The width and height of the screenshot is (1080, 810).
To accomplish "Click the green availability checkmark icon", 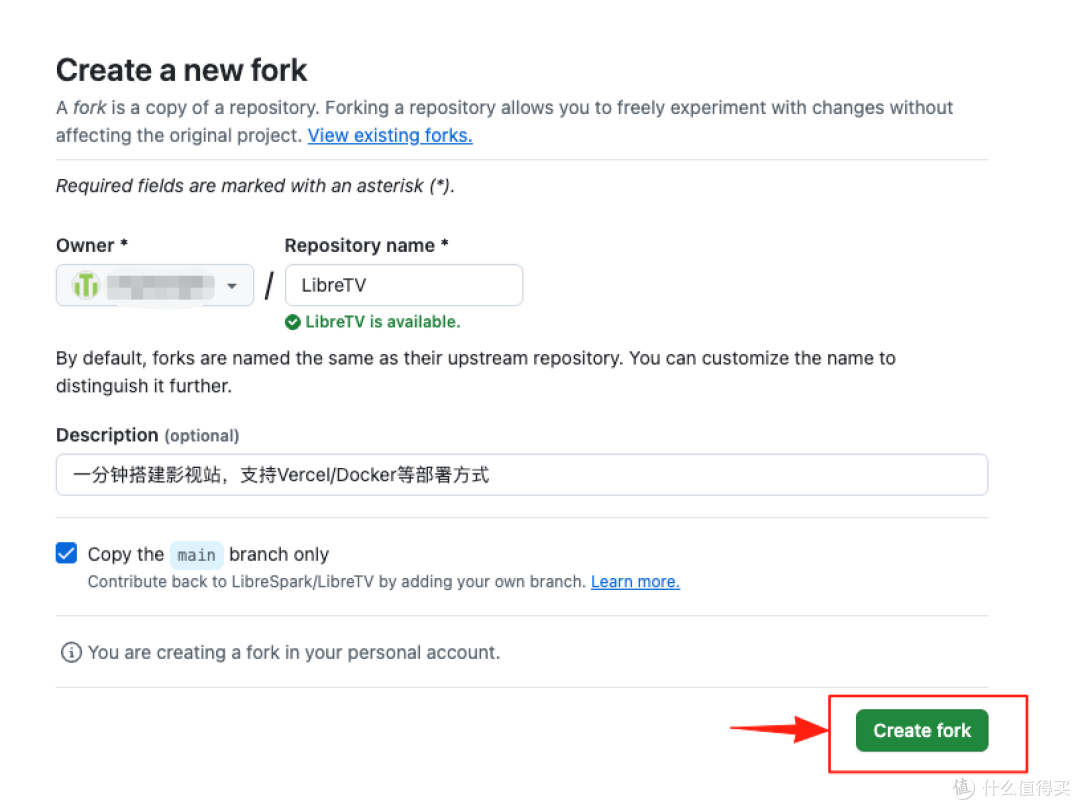I will click(x=293, y=322).
